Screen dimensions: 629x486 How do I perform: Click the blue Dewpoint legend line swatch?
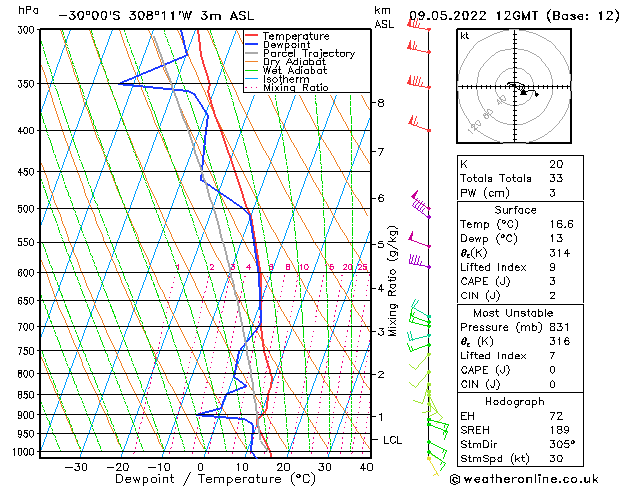point(252,44)
